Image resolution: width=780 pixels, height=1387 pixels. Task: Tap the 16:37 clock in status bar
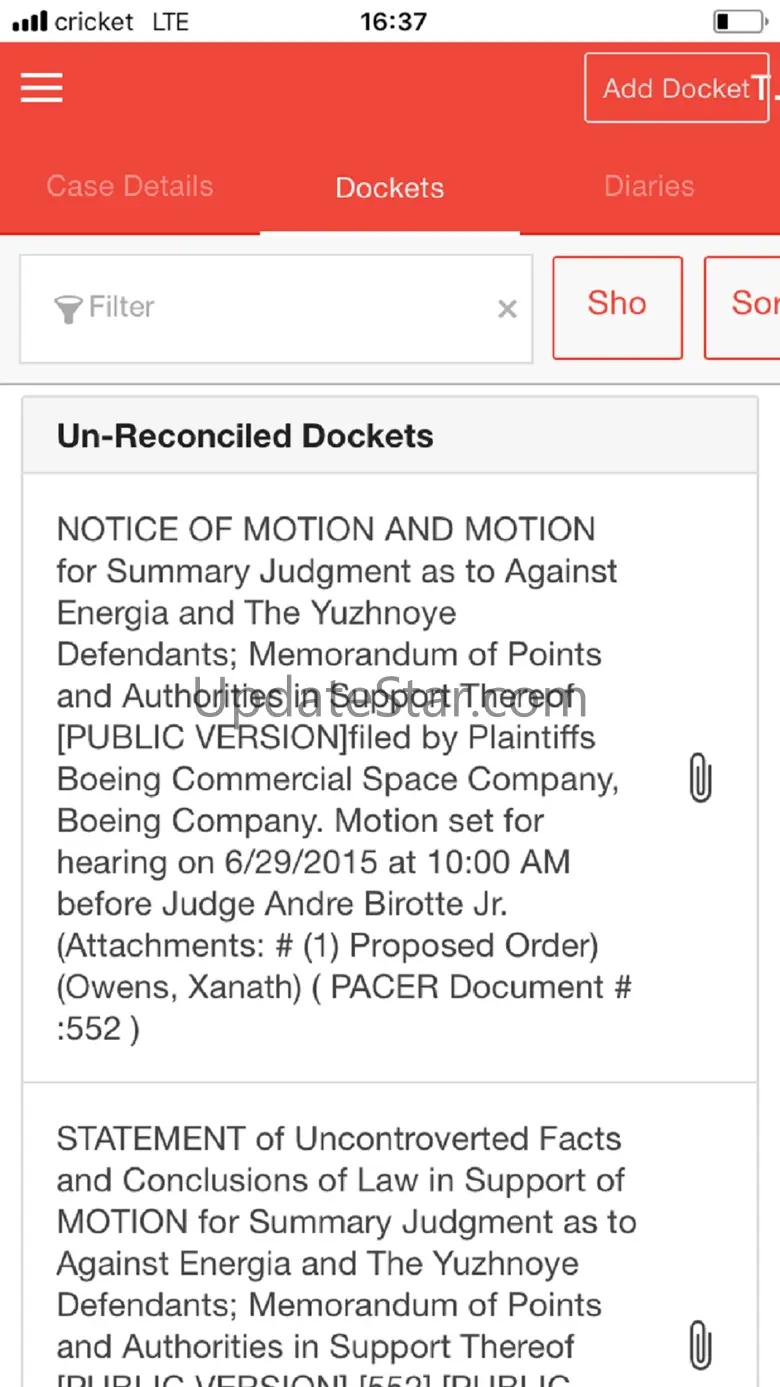click(x=393, y=21)
